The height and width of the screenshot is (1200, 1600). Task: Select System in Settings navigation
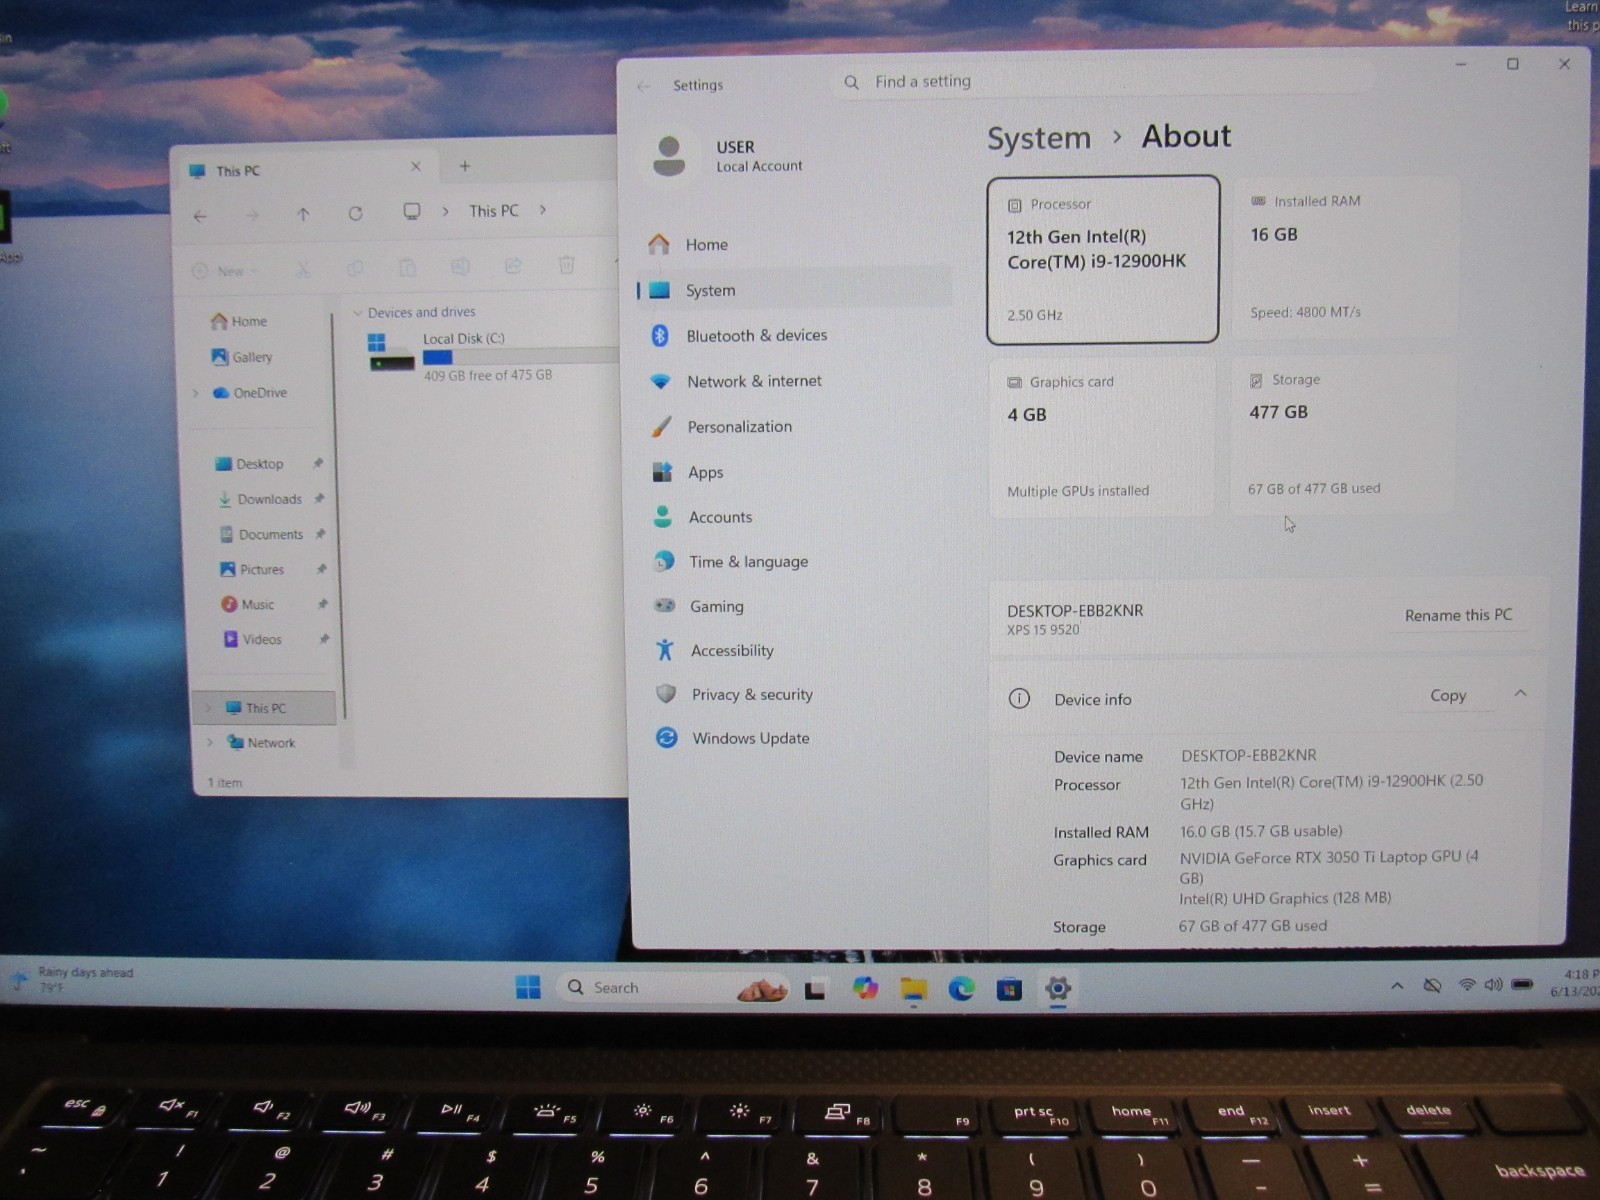pos(795,290)
